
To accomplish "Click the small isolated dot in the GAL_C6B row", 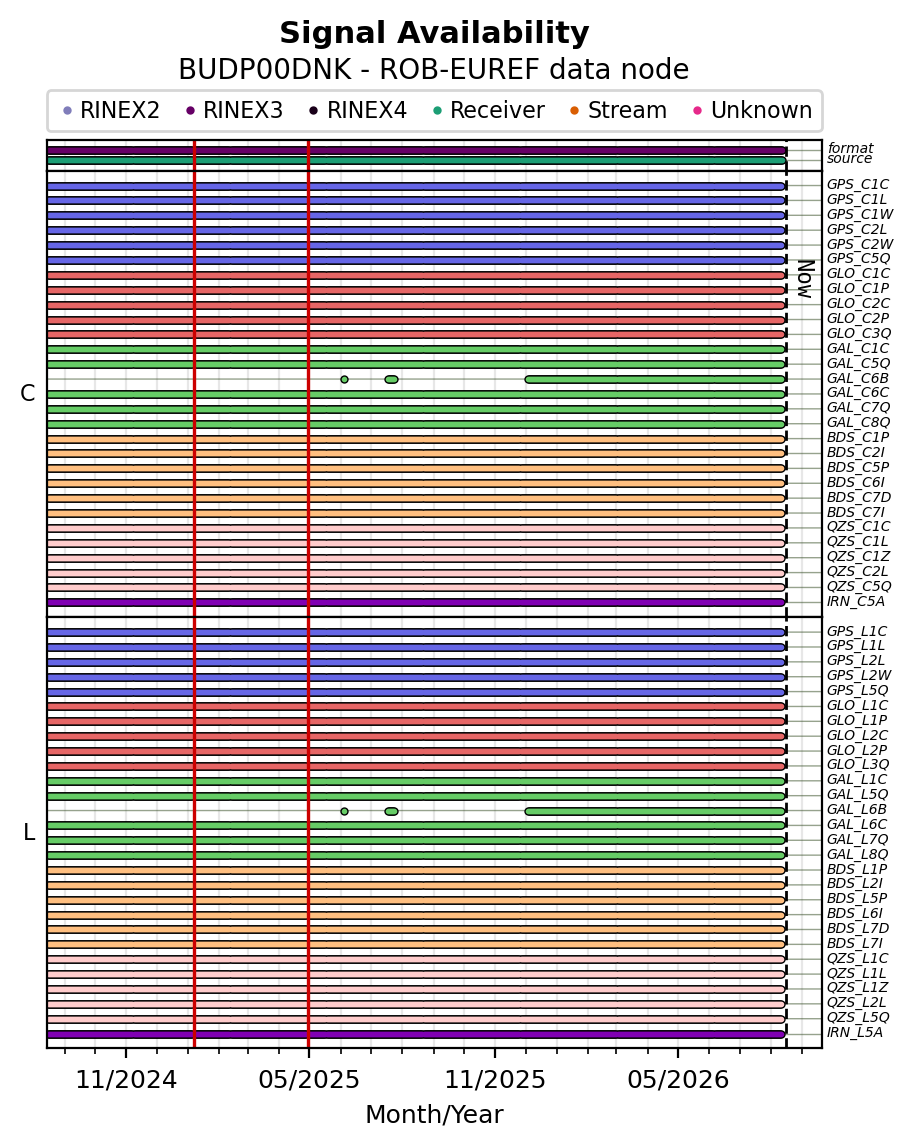I will (x=345, y=379).
